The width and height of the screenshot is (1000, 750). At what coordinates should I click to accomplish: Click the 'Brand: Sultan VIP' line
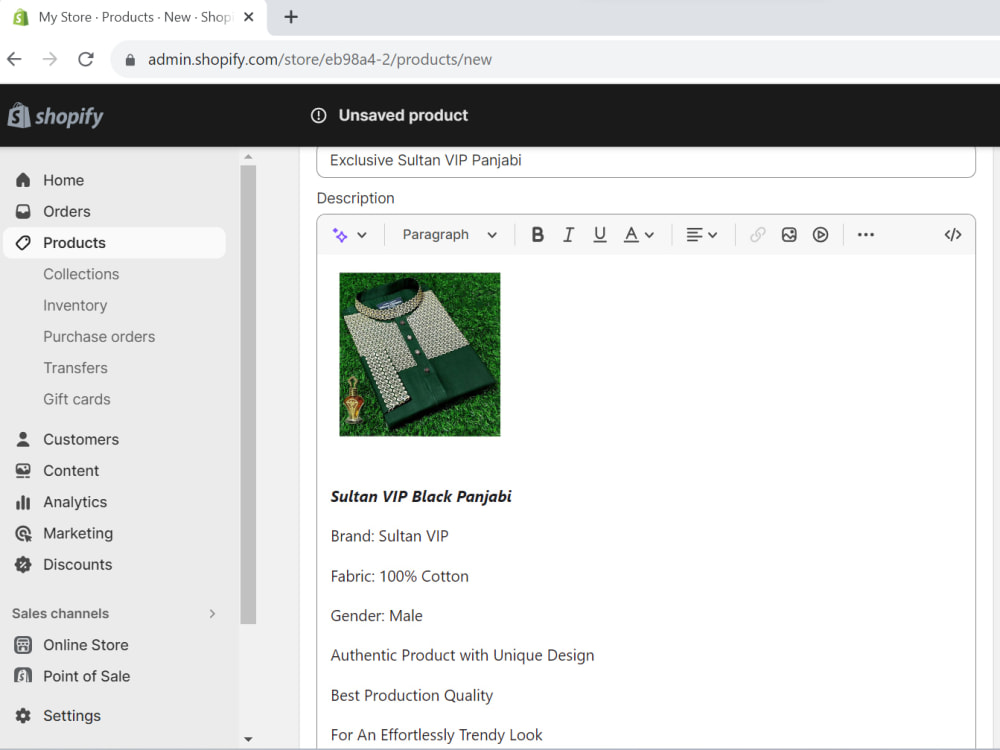389,536
